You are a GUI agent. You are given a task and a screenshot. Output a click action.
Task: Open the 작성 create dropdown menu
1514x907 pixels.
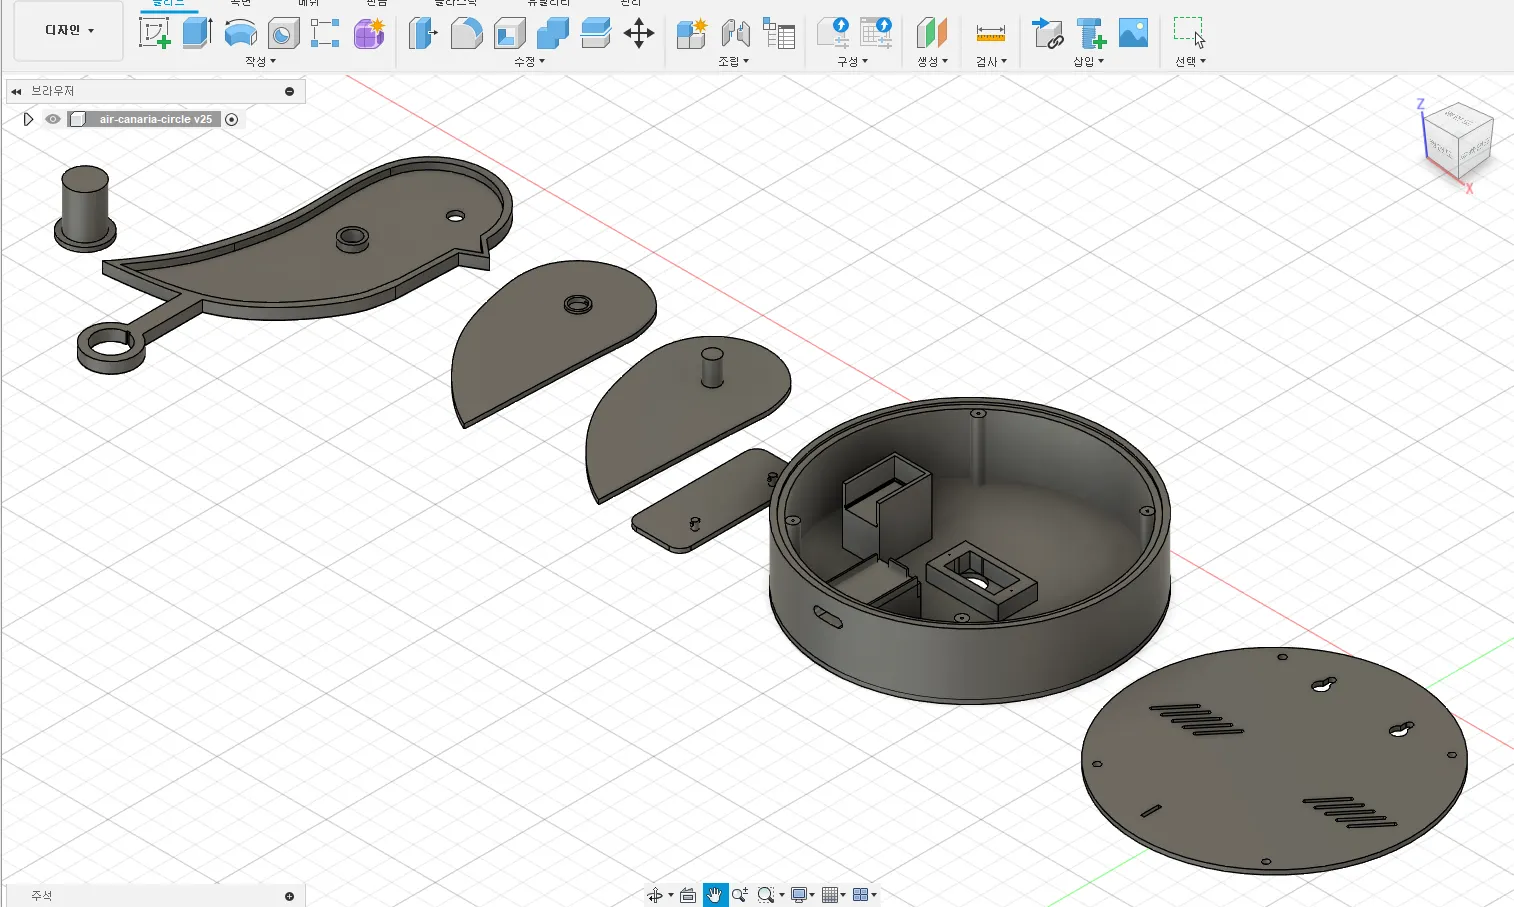pyautogui.click(x=260, y=62)
